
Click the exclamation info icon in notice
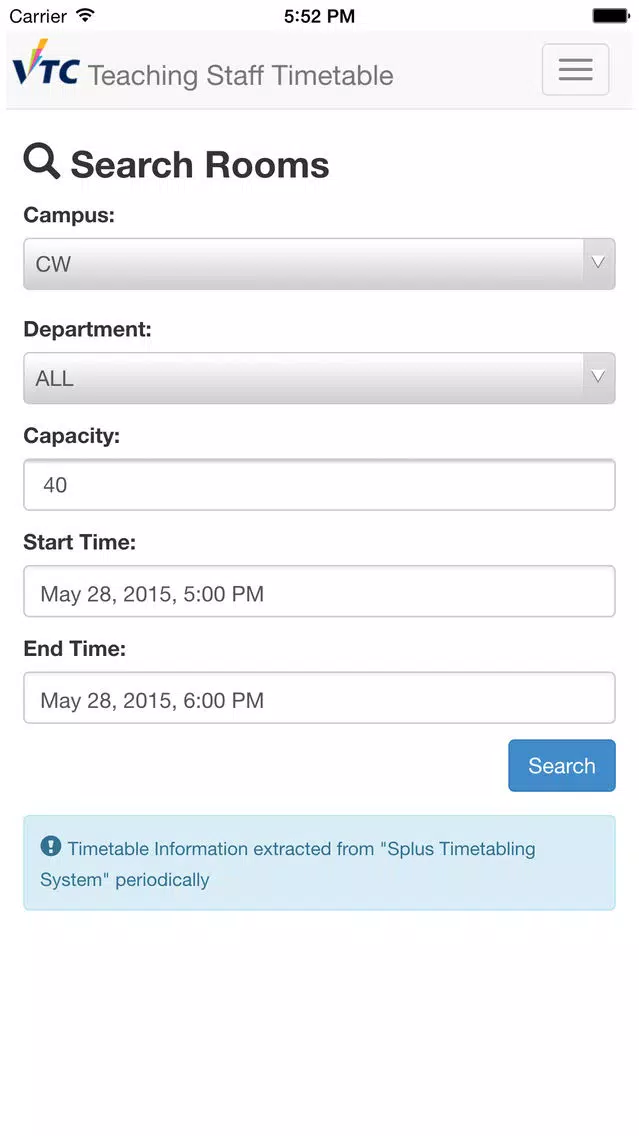coord(50,845)
